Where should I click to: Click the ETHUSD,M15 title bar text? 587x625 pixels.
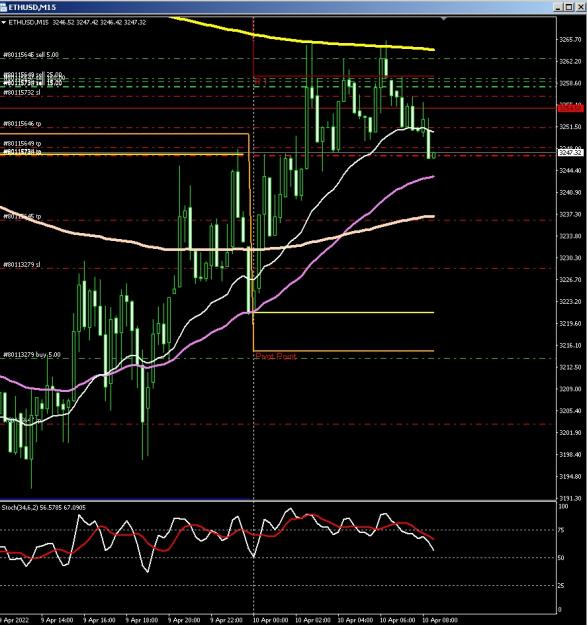click(32, 7)
